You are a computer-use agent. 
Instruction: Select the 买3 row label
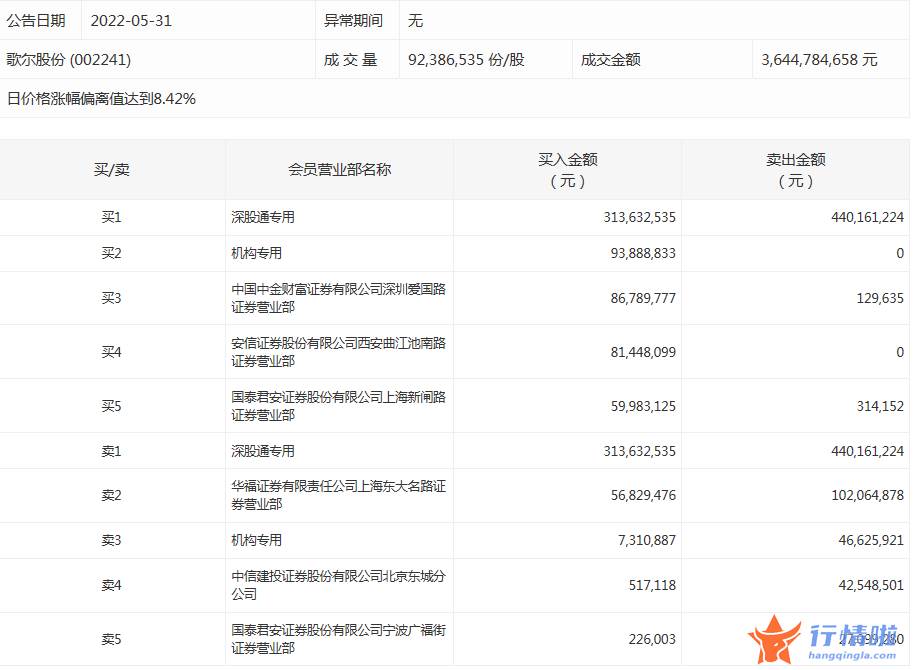coord(112,298)
